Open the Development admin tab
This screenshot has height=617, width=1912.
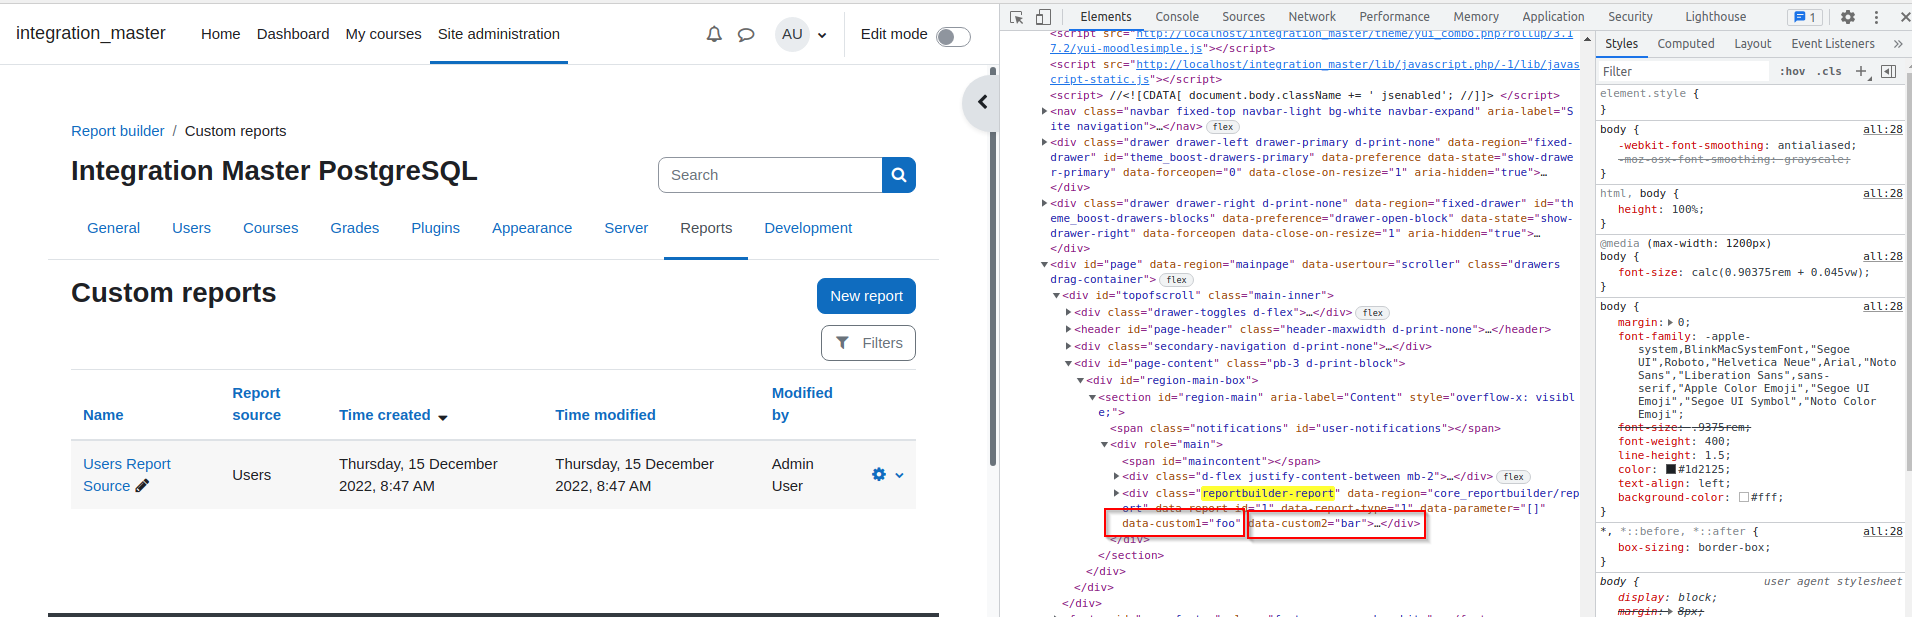coord(808,228)
